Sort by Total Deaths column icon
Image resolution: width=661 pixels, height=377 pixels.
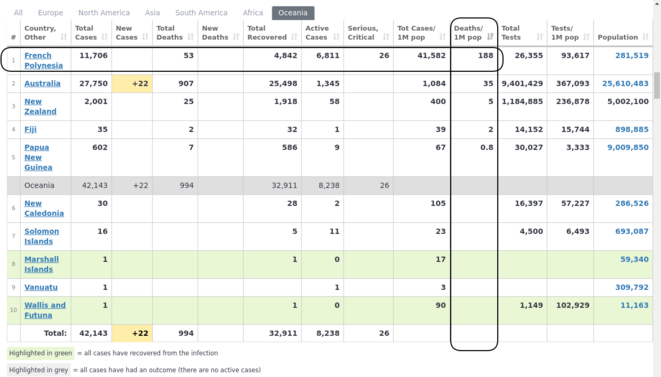191,37
